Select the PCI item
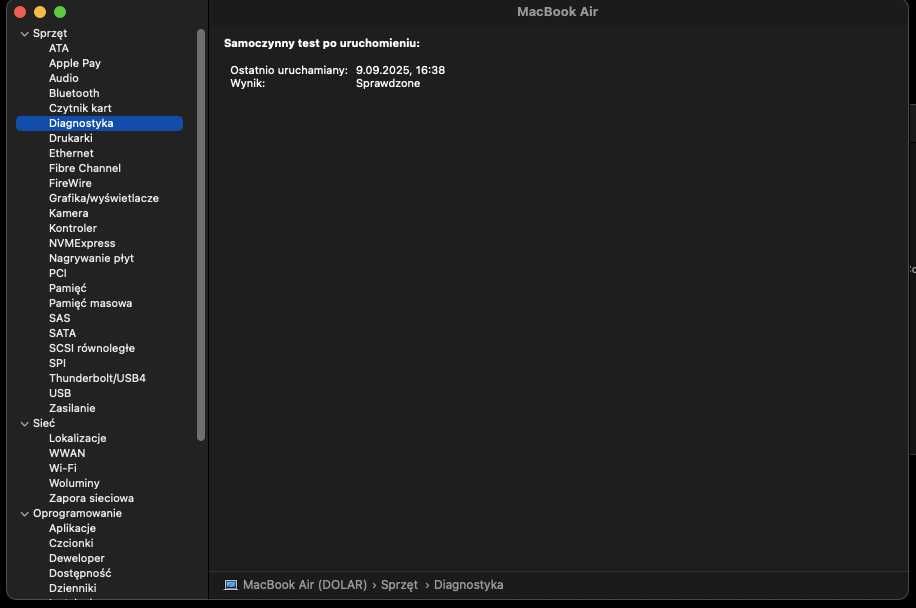Image resolution: width=916 pixels, height=608 pixels. (x=58, y=273)
